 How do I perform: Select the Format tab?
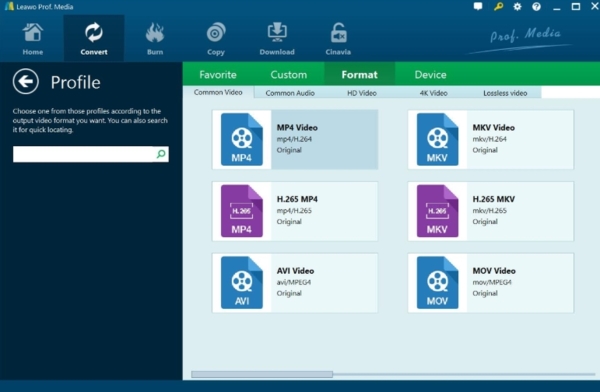pyautogui.click(x=359, y=74)
